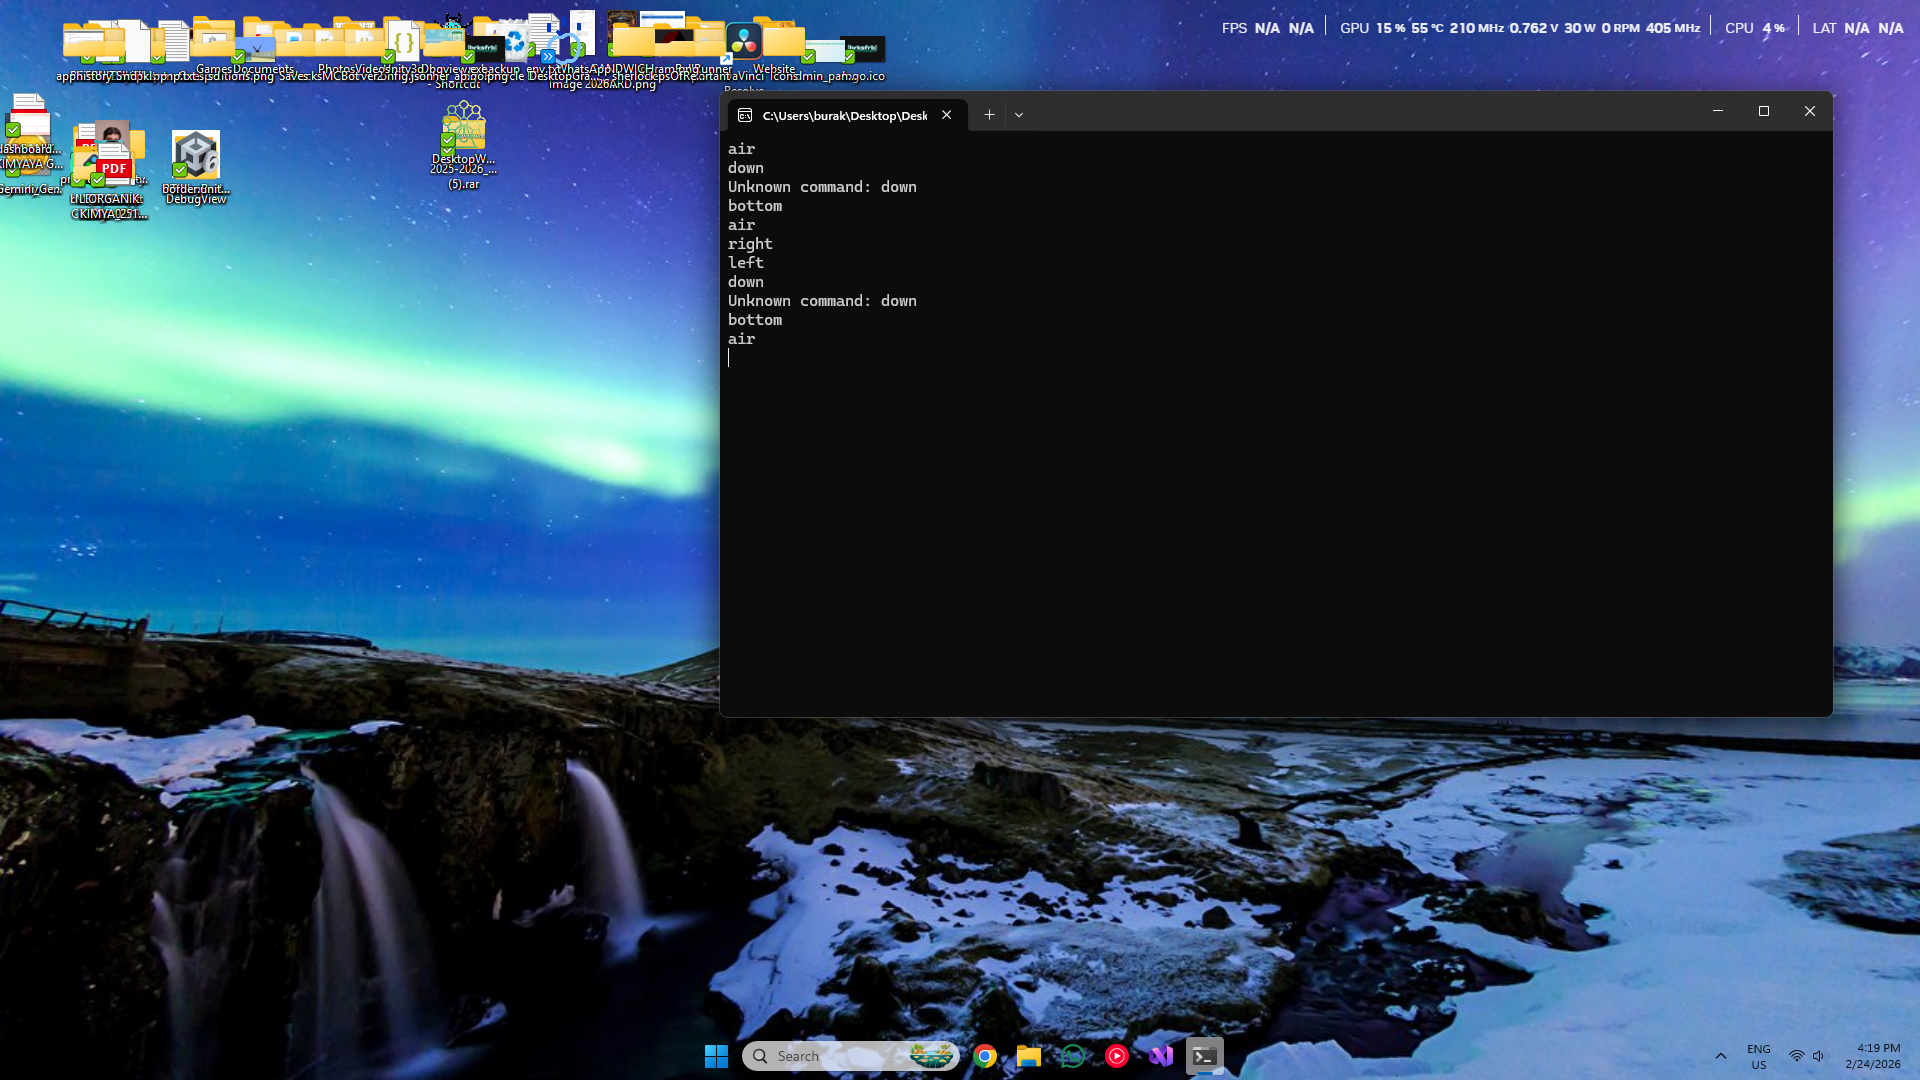Image resolution: width=1920 pixels, height=1080 pixels.
Task: Open the Windows Start menu
Action: [716, 1056]
